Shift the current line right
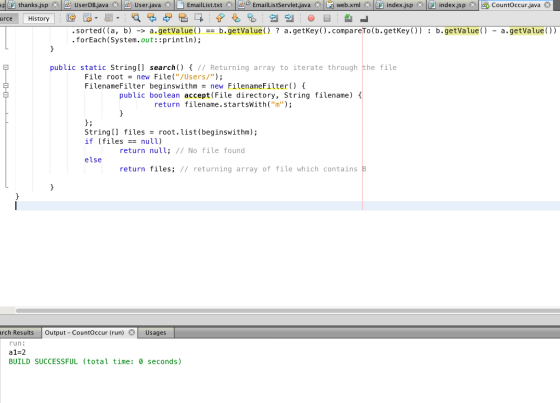560x403 pixels. pyautogui.click(x=289, y=18)
